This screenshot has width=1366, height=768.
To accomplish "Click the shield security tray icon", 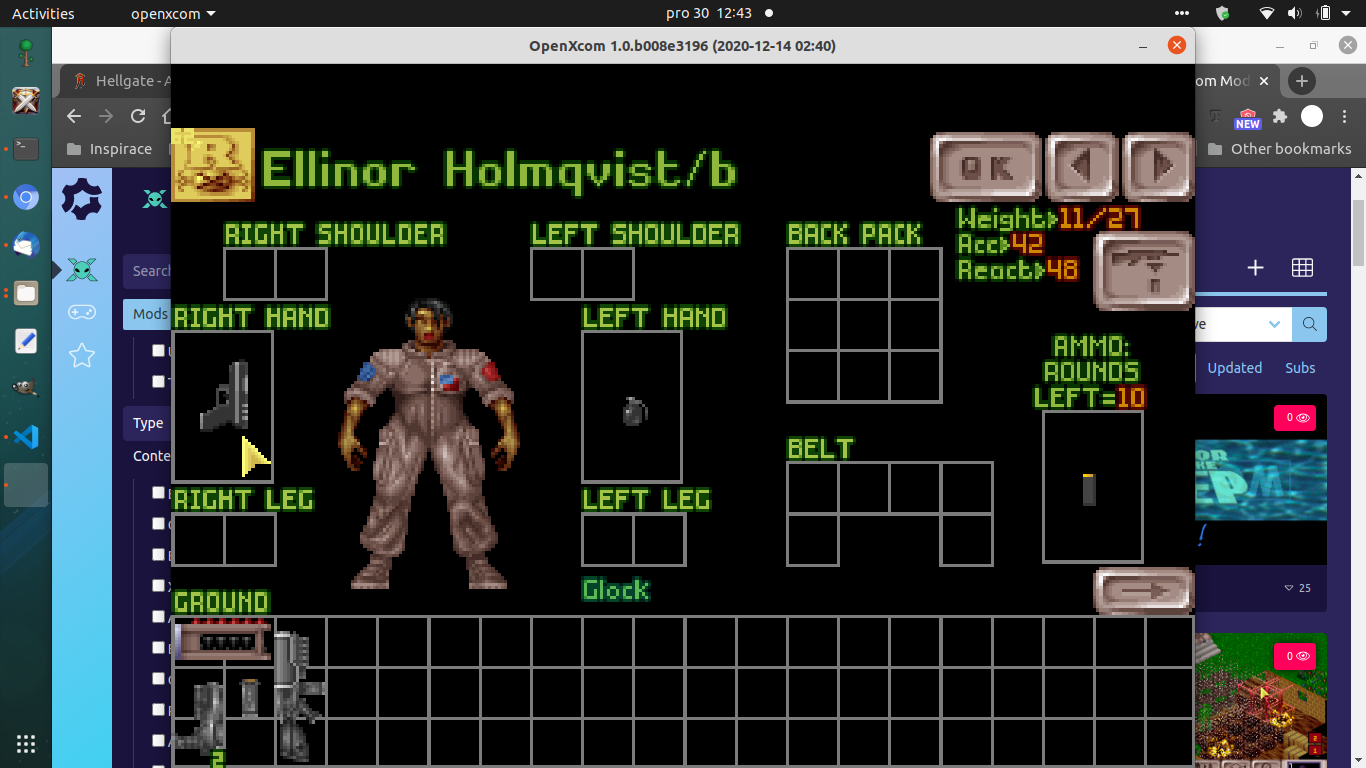I will pos(1222,14).
